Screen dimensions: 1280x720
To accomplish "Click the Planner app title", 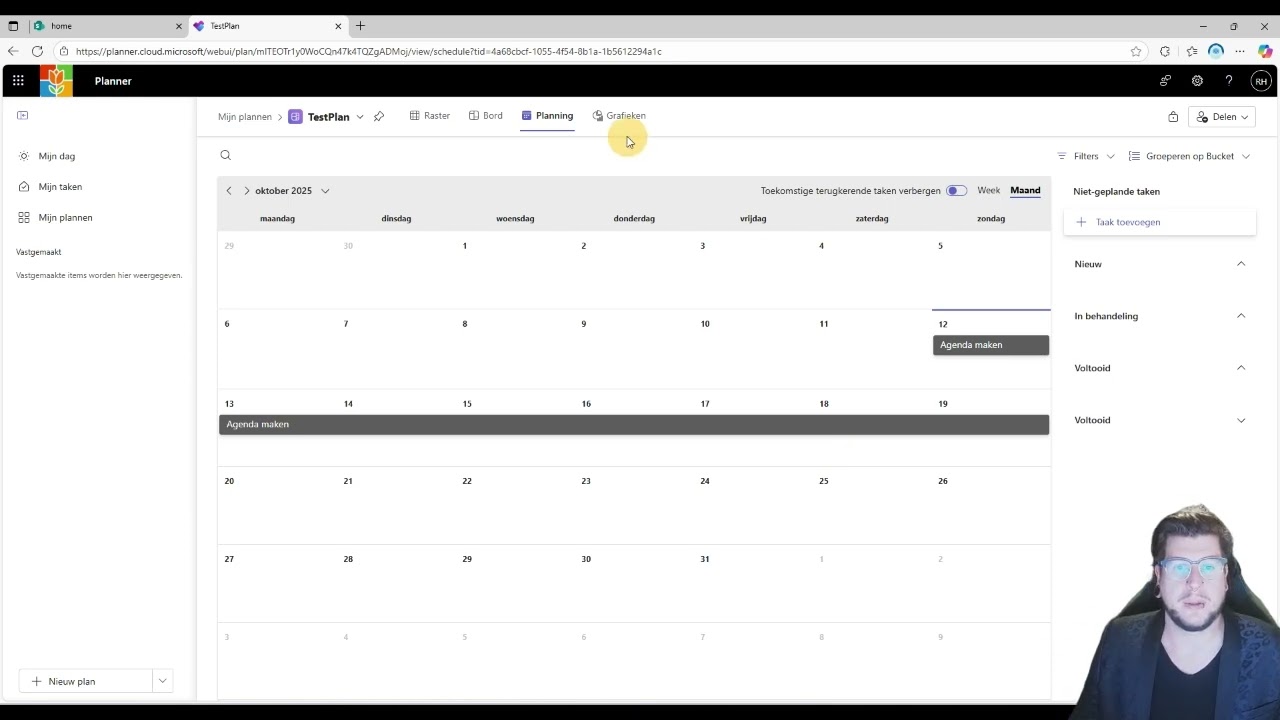I will 113,81.
